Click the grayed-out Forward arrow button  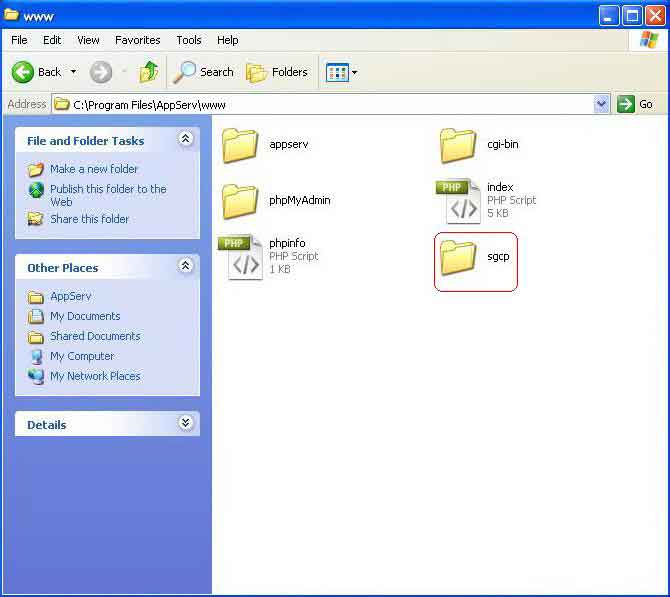click(x=101, y=72)
